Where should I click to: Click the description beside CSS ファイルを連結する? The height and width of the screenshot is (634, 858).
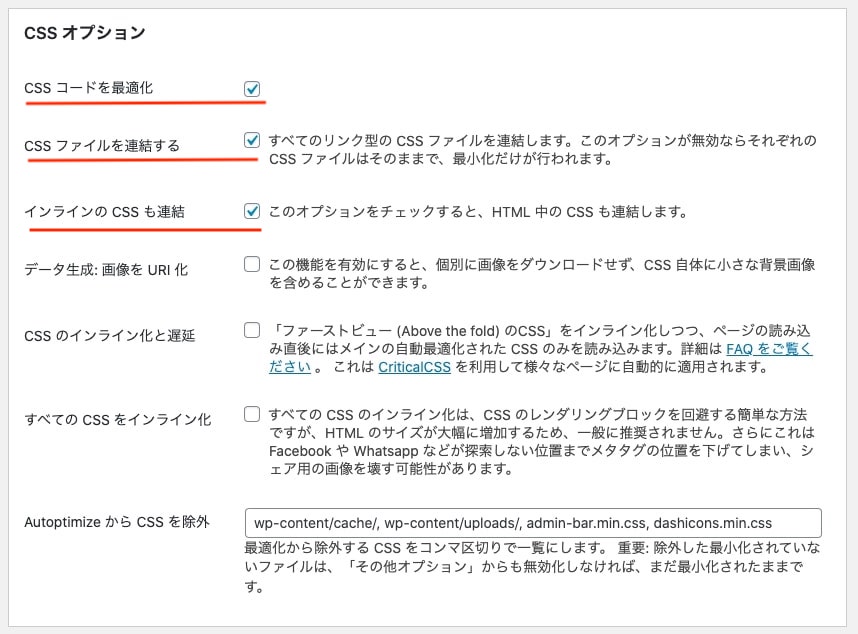click(542, 149)
